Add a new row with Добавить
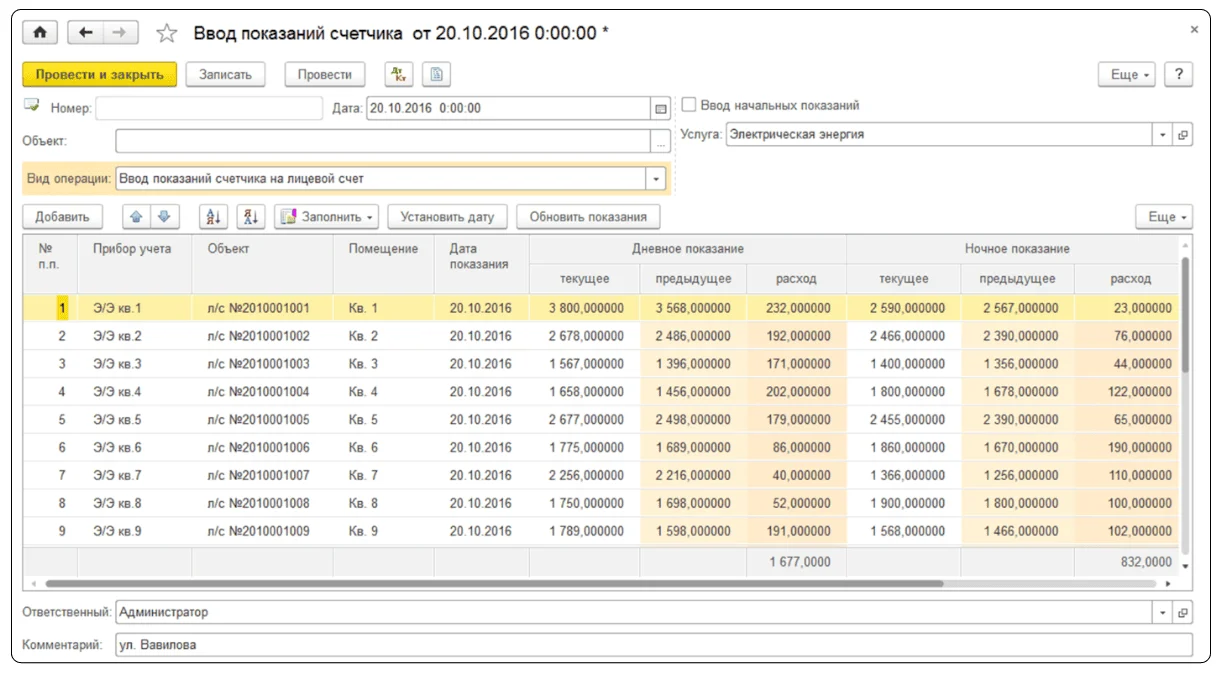The width and height of the screenshot is (1223, 676). click(62, 216)
